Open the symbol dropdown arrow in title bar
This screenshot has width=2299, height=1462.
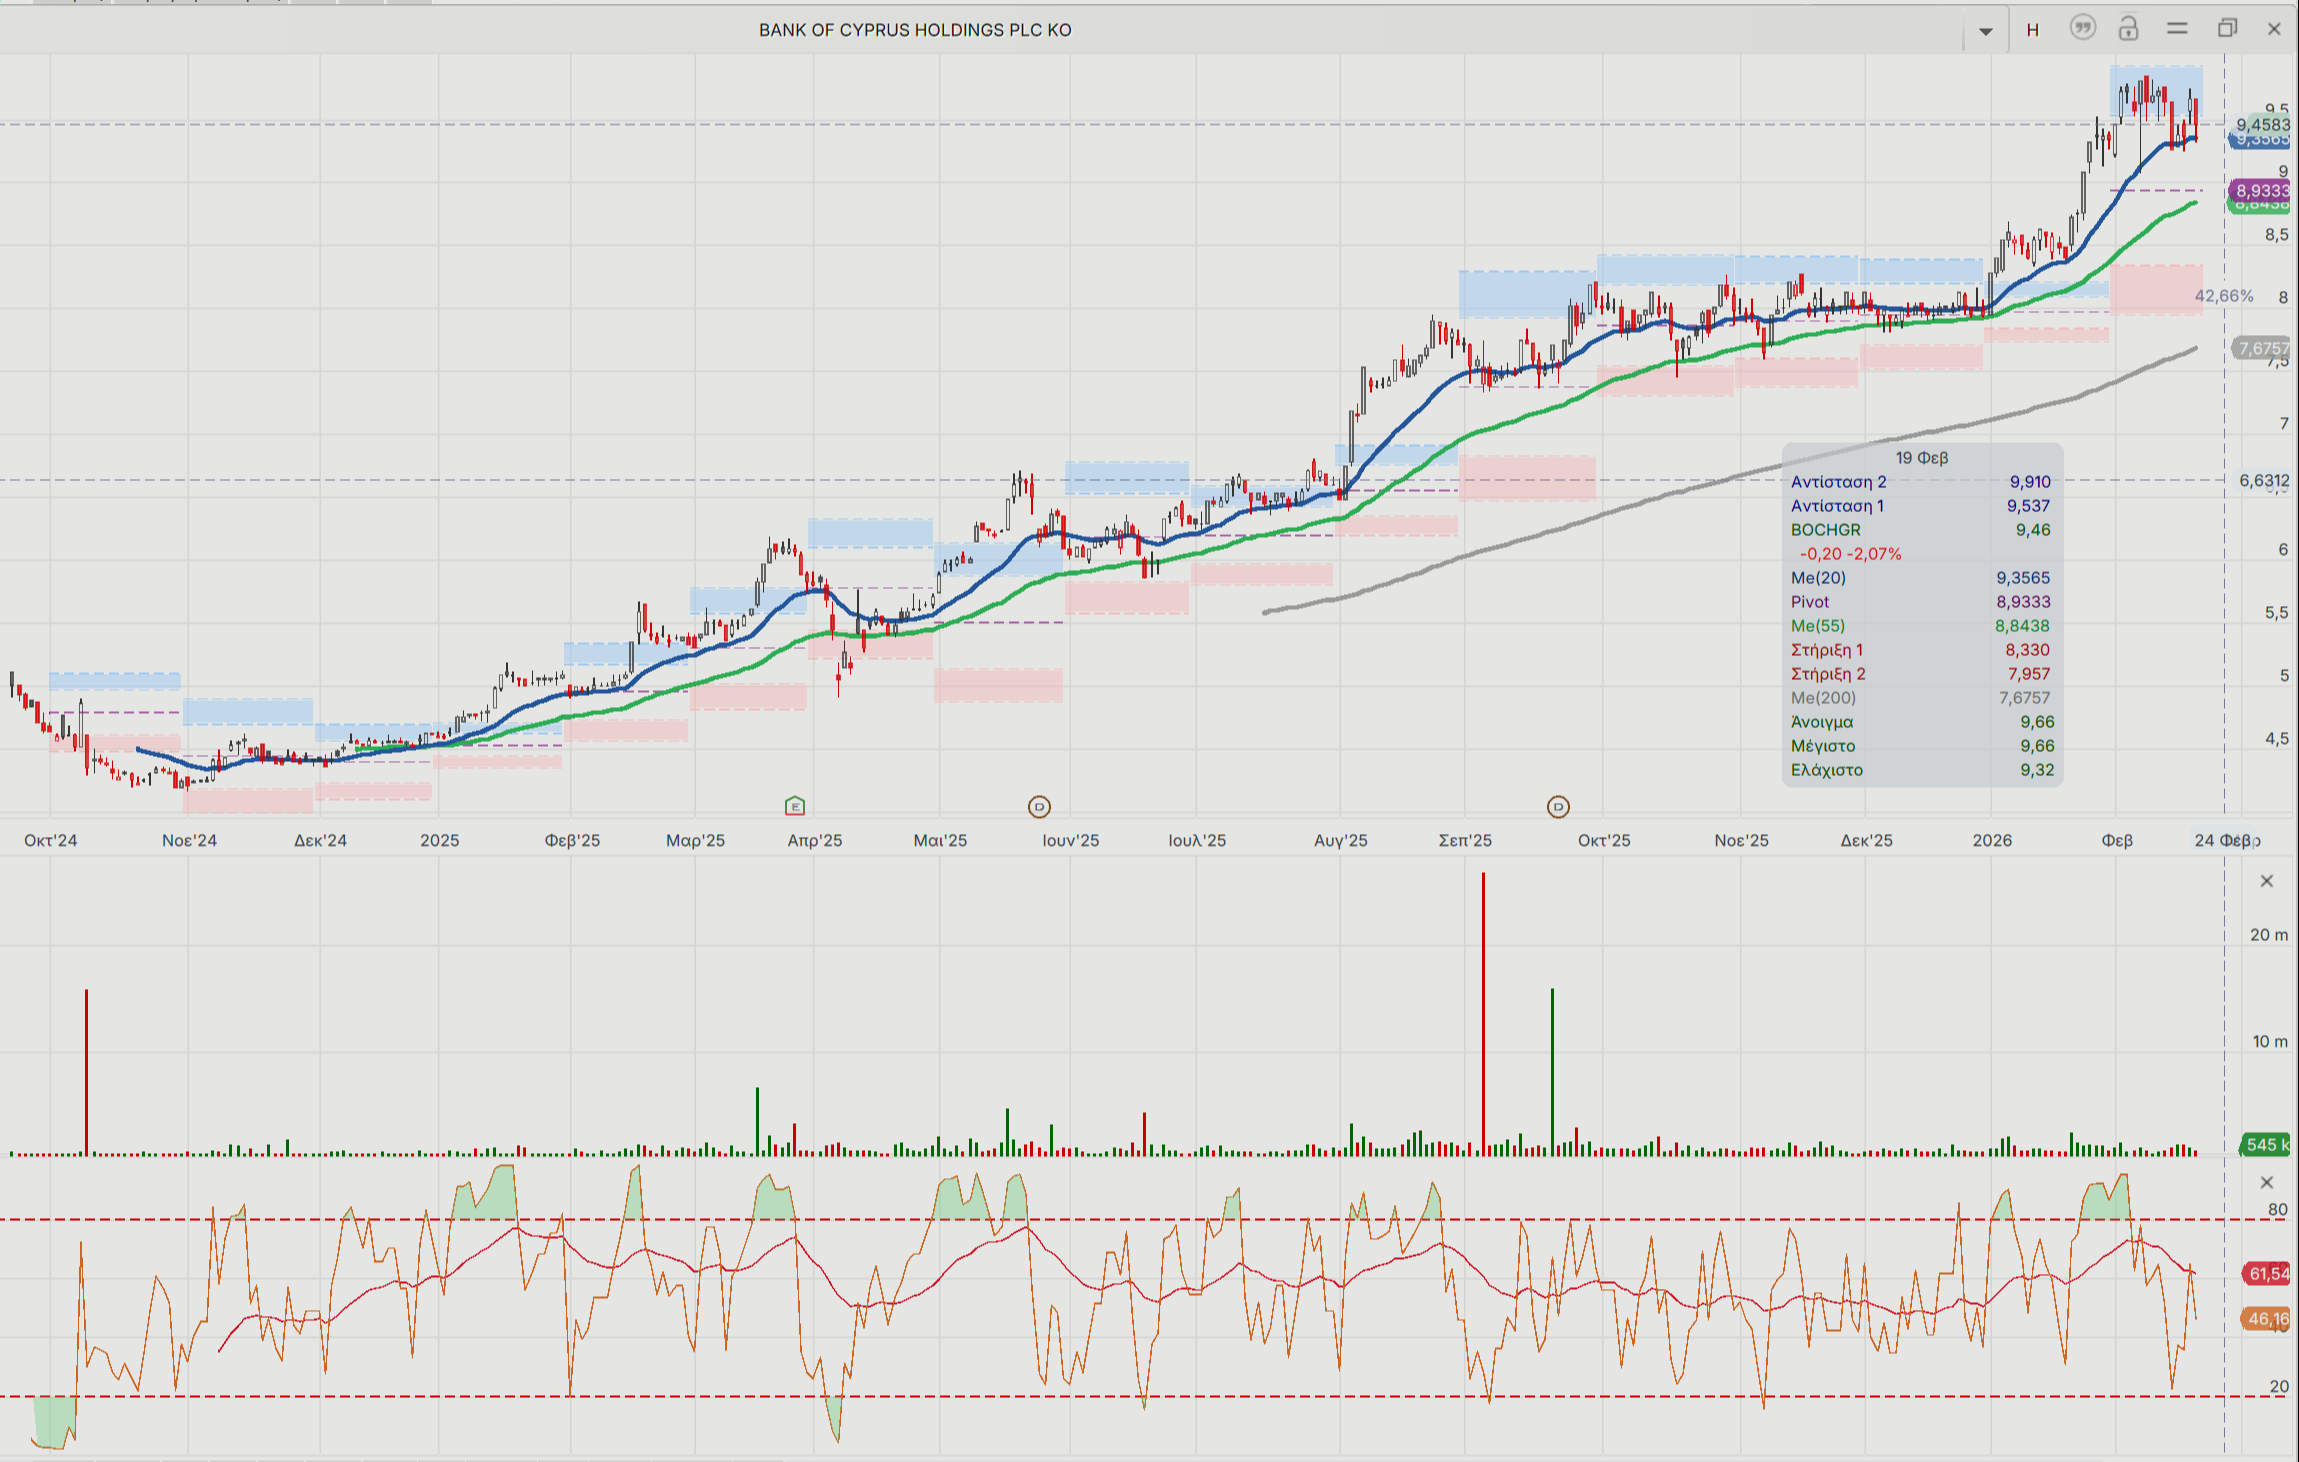coord(1985,31)
